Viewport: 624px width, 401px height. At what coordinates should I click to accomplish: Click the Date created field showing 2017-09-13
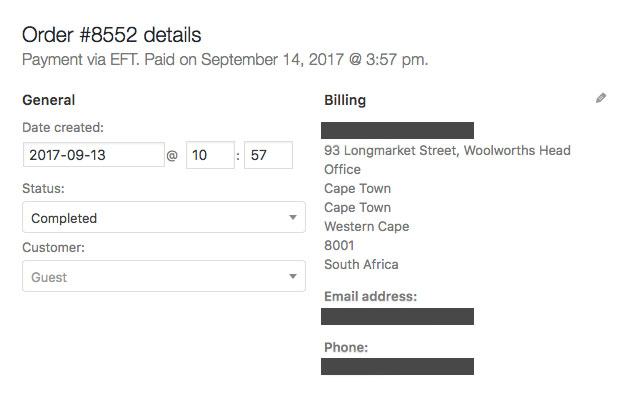click(x=93, y=155)
